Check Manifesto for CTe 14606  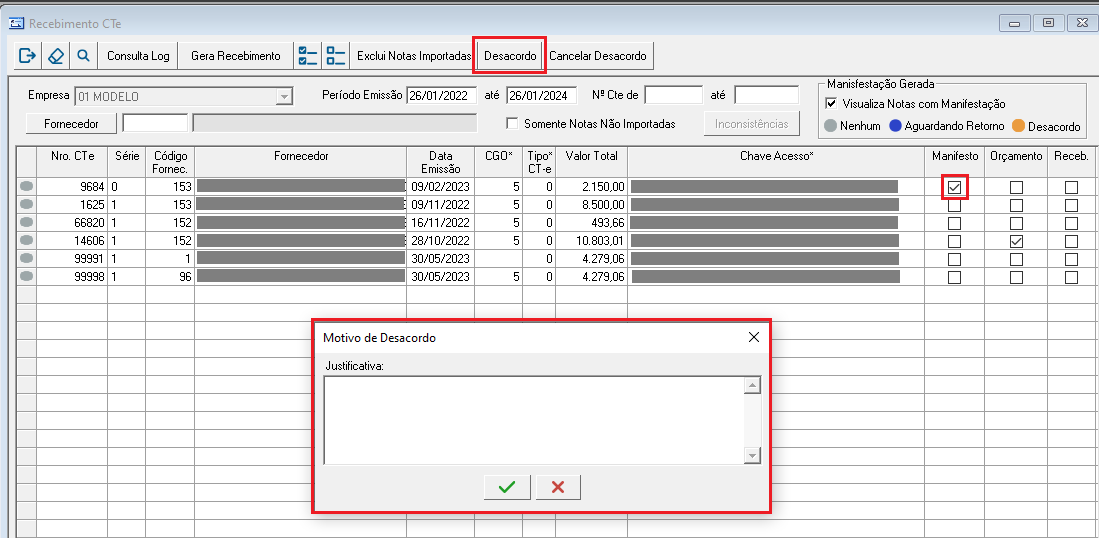(x=955, y=241)
